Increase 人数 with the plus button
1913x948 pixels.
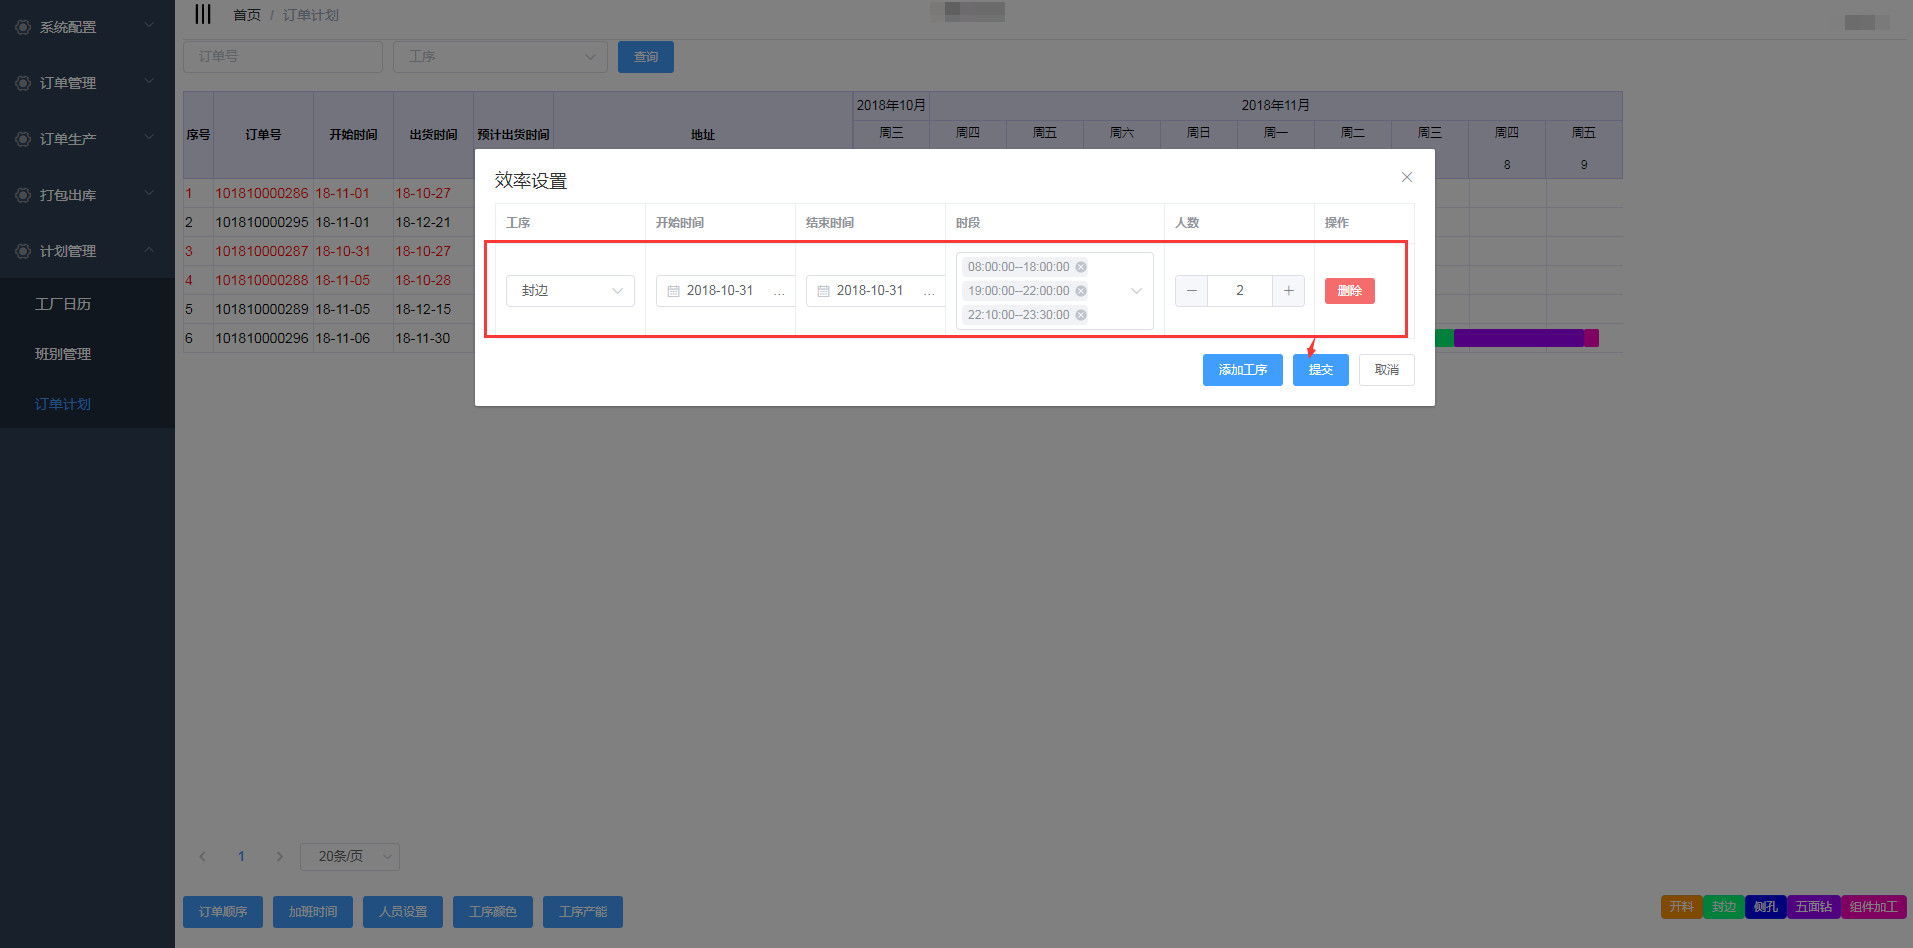(1288, 291)
